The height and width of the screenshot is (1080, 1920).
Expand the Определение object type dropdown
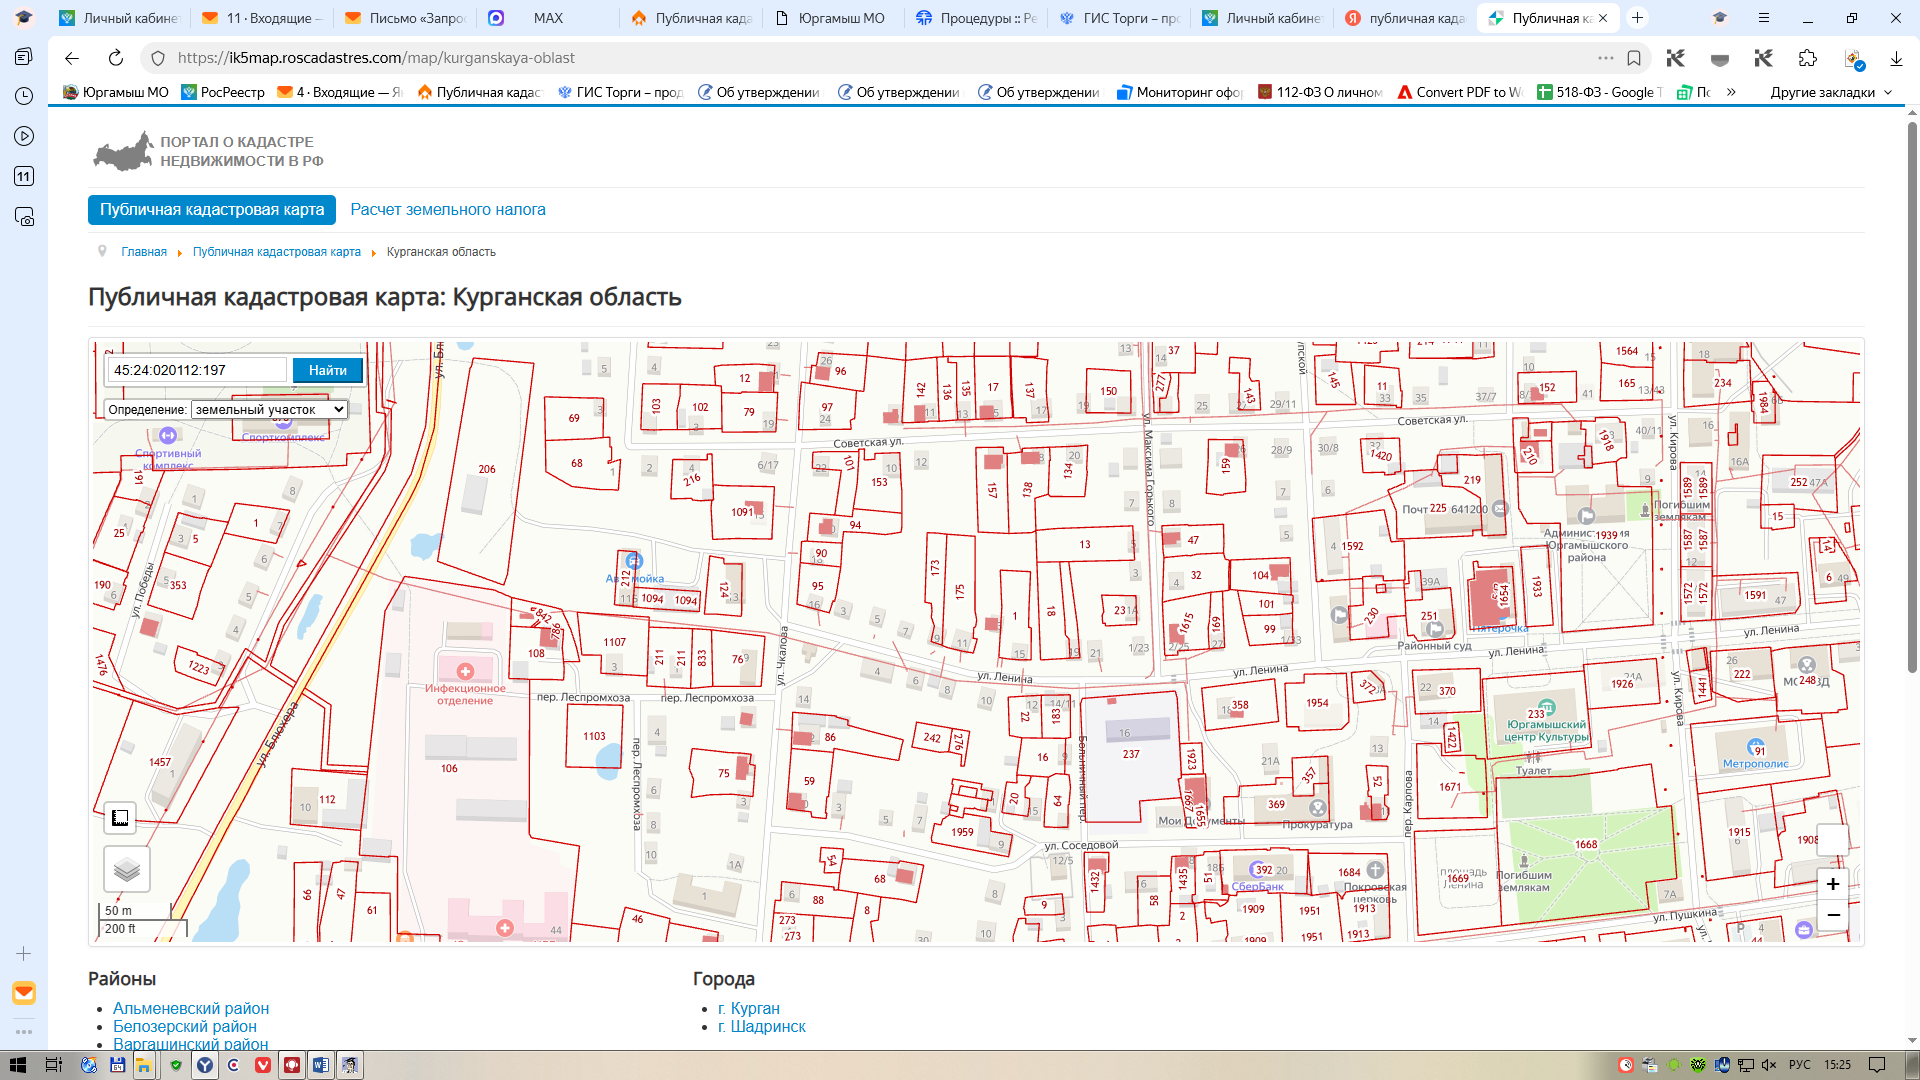pyautogui.click(x=269, y=409)
